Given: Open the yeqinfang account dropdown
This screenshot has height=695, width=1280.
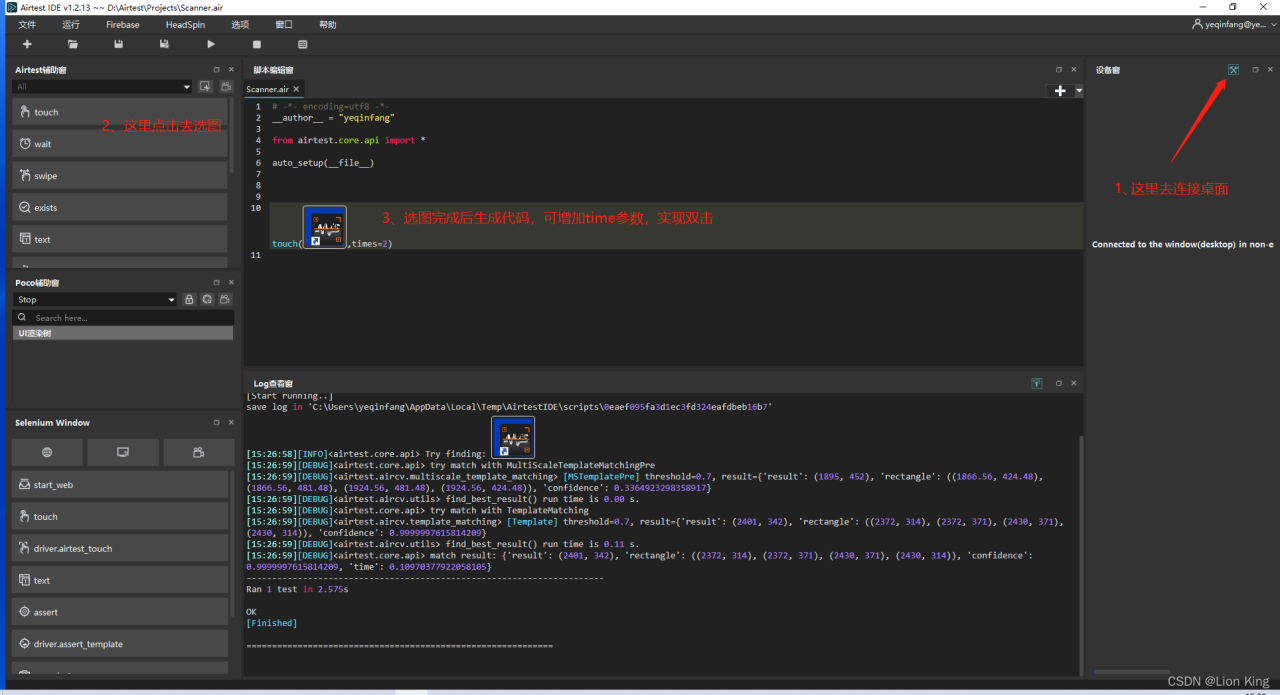Looking at the screenshot, I should [x=1235, y=24].
